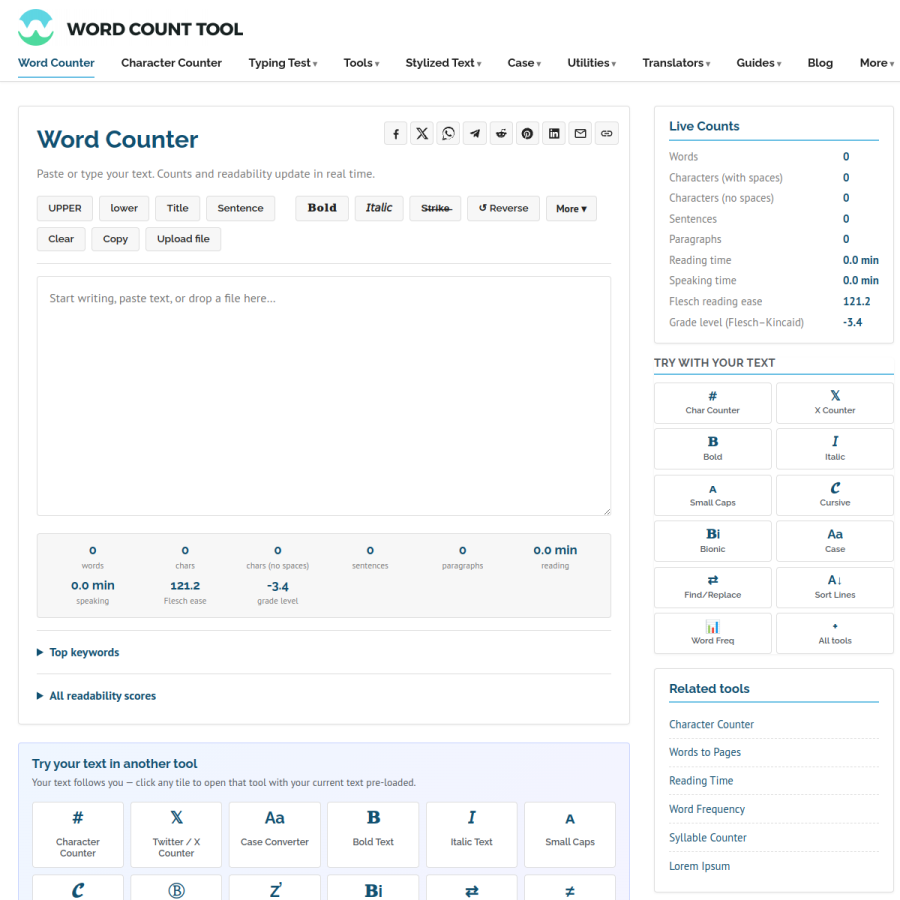900x900 pixels.
Task: Open Small Caps tile in sidebar
Action: point(712,495)
